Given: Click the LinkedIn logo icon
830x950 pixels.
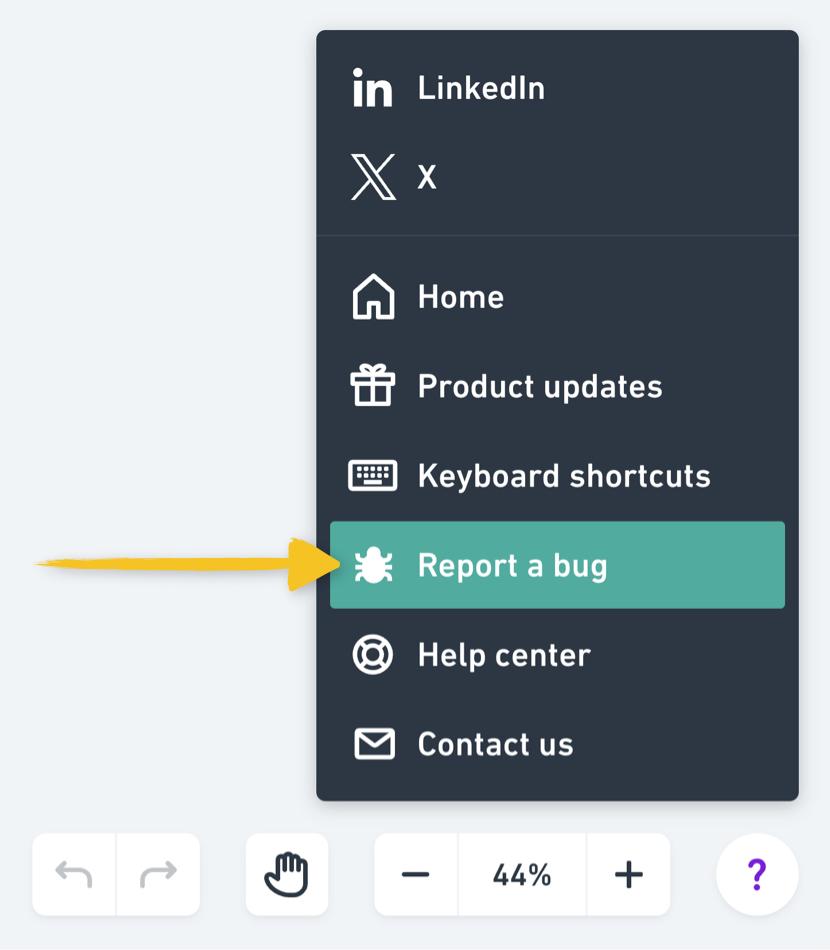Looking at the screenshot, I should point(373,88).
